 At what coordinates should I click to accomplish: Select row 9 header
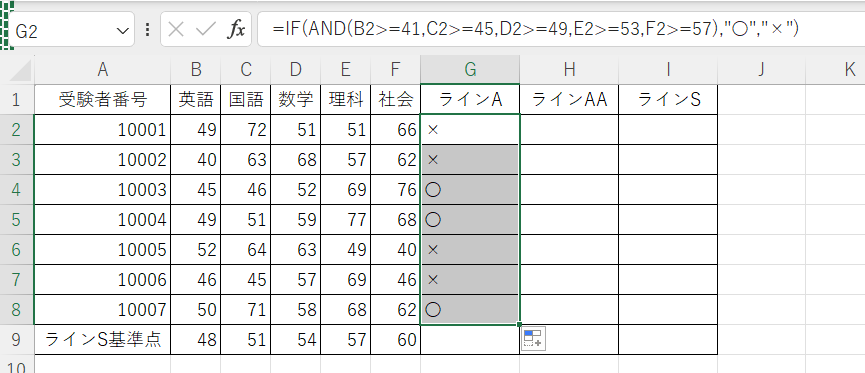[17, 339]
